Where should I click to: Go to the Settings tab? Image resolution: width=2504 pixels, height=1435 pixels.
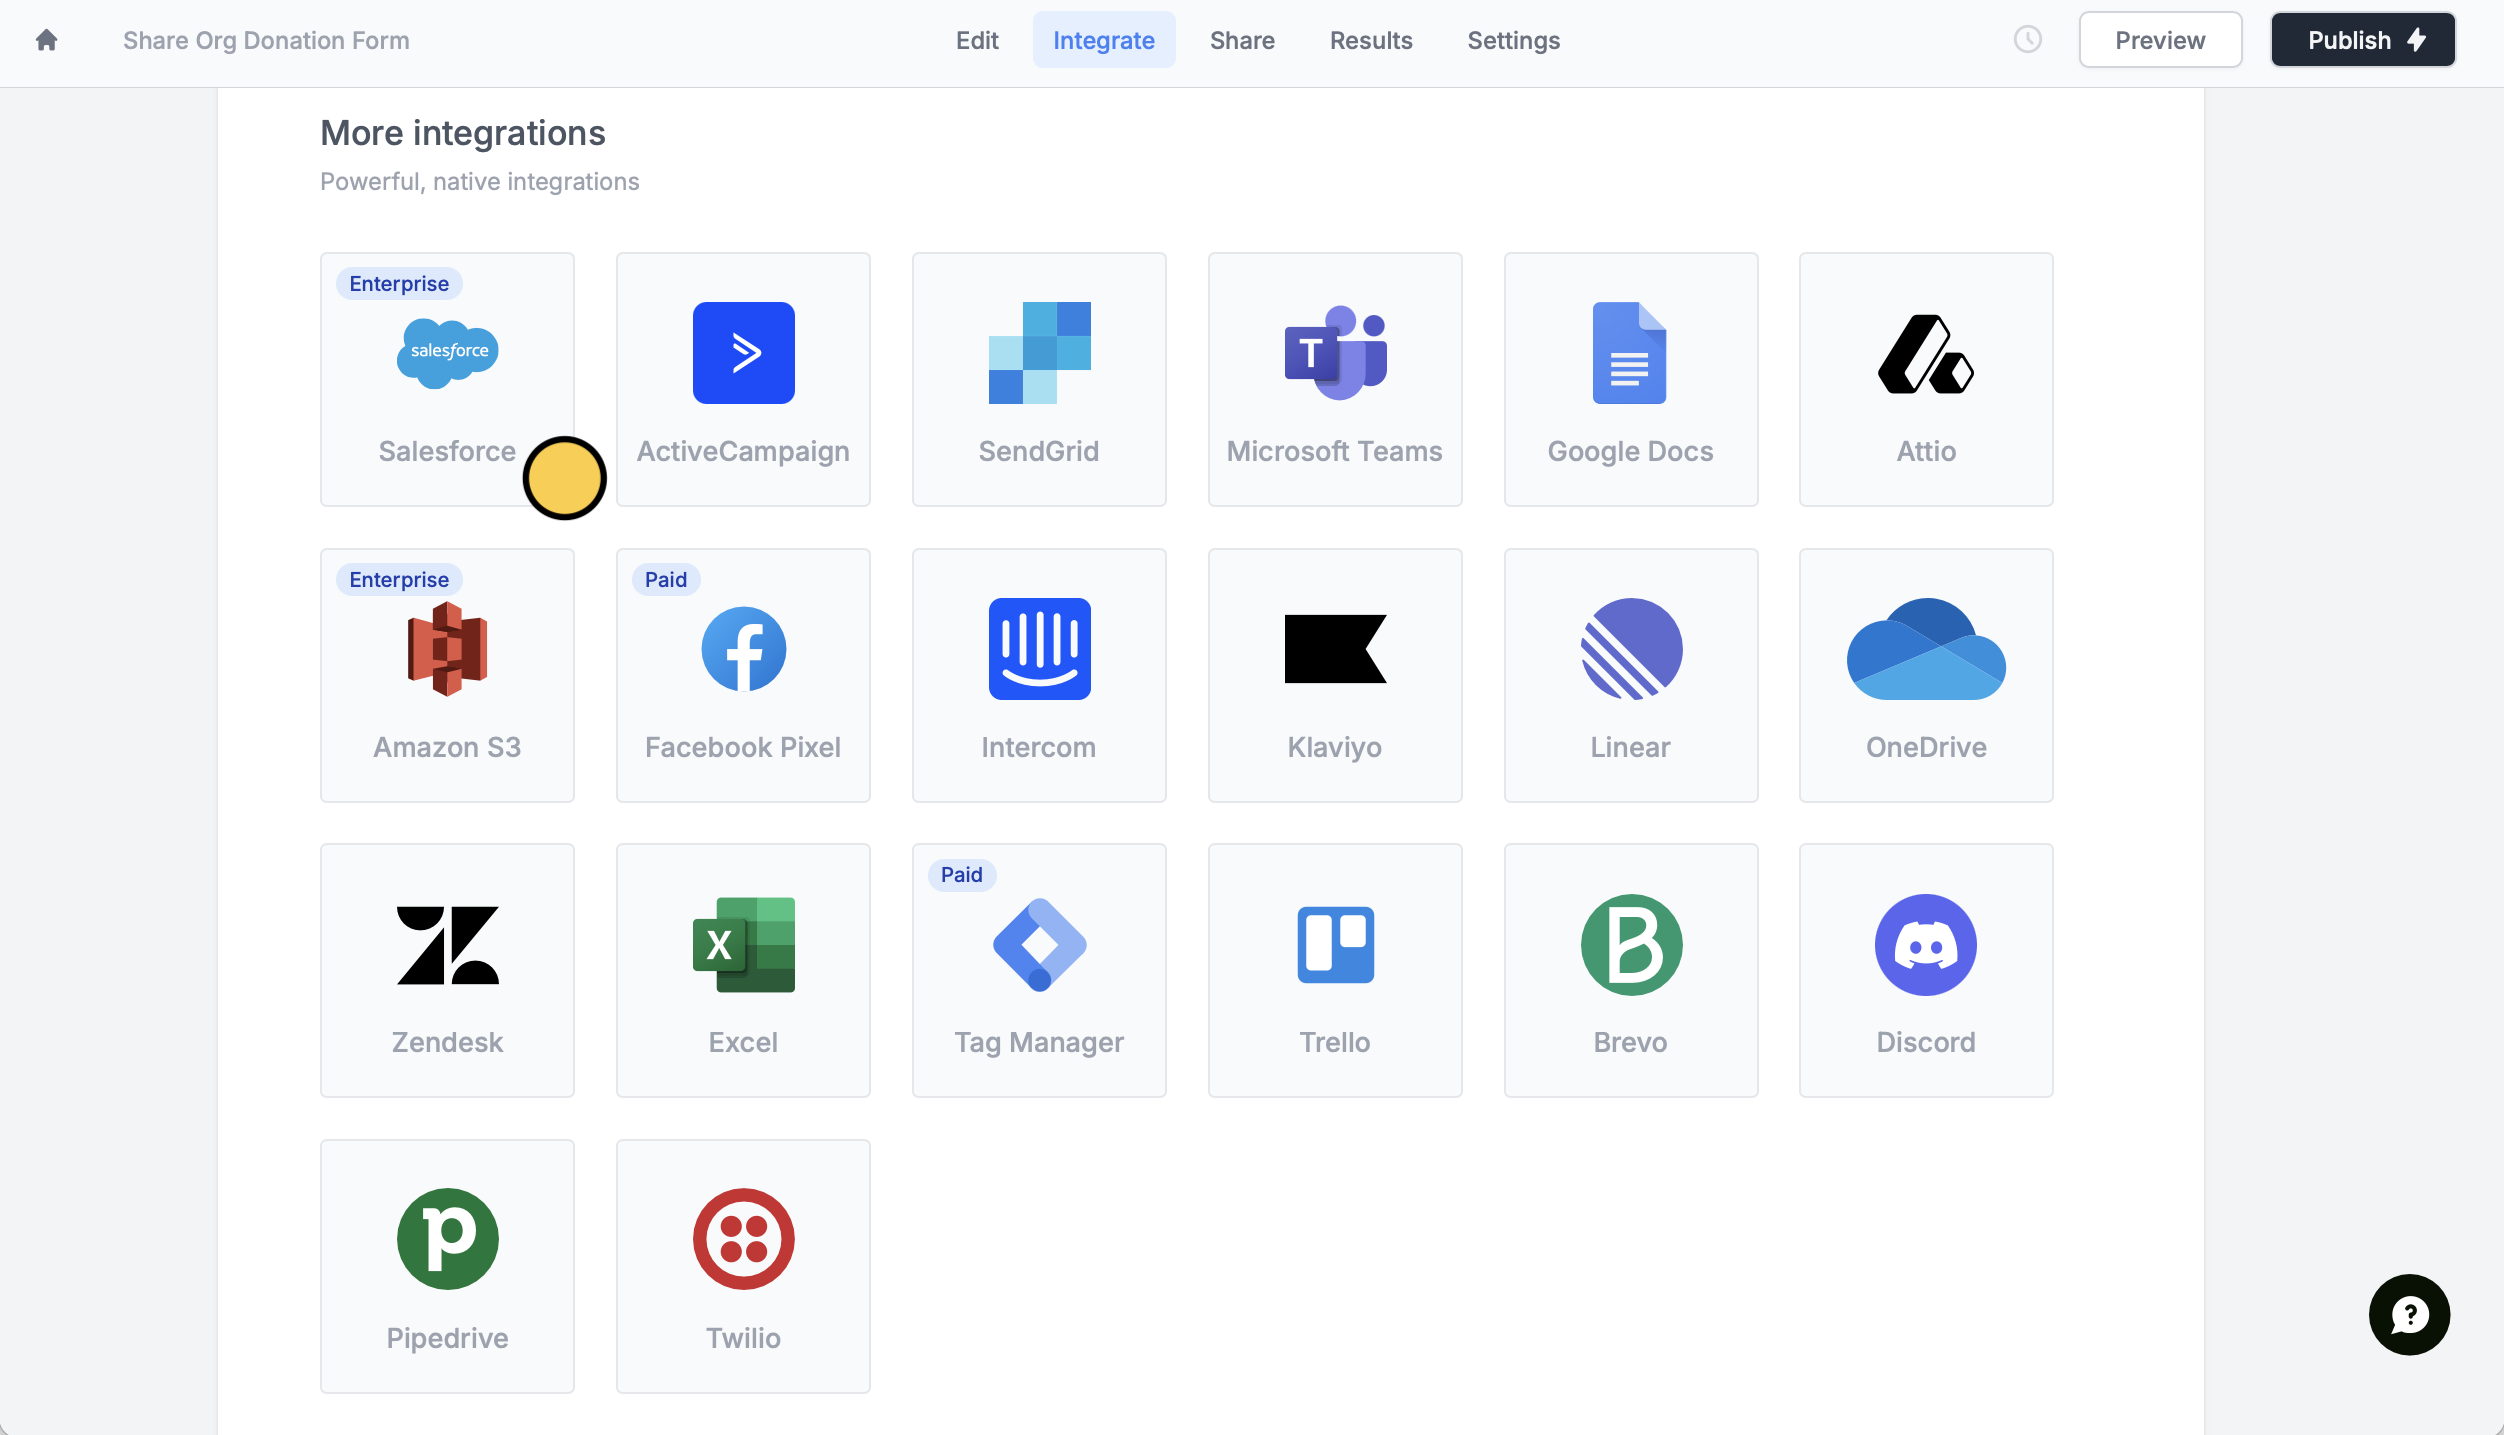(1513, 40)
